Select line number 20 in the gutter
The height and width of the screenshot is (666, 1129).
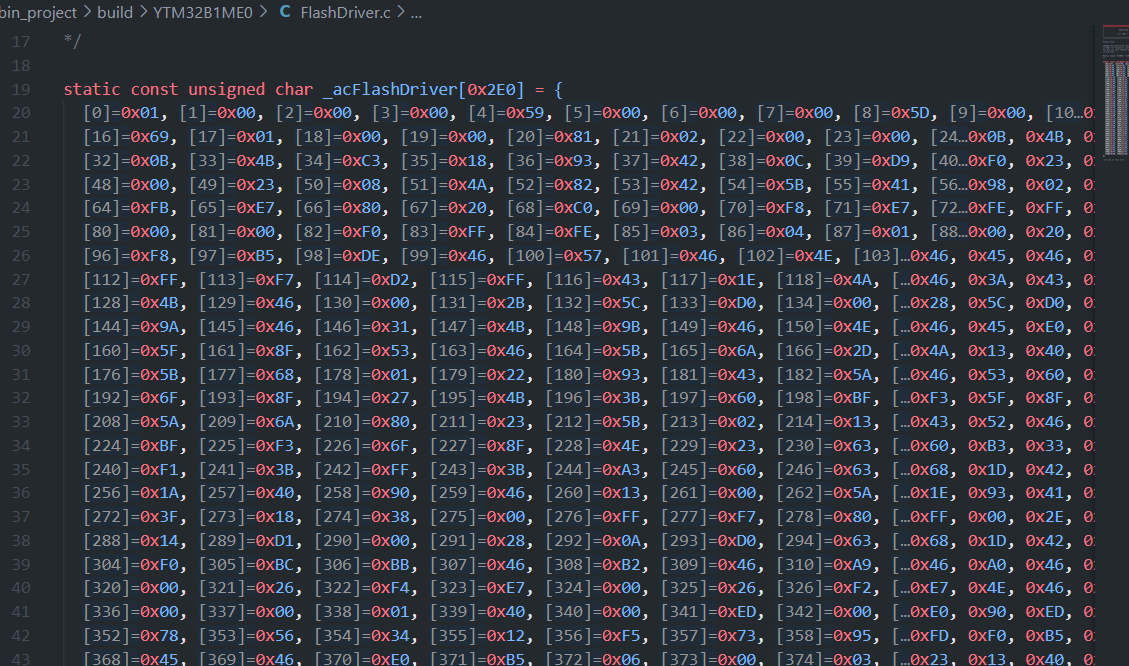(21, 113)
